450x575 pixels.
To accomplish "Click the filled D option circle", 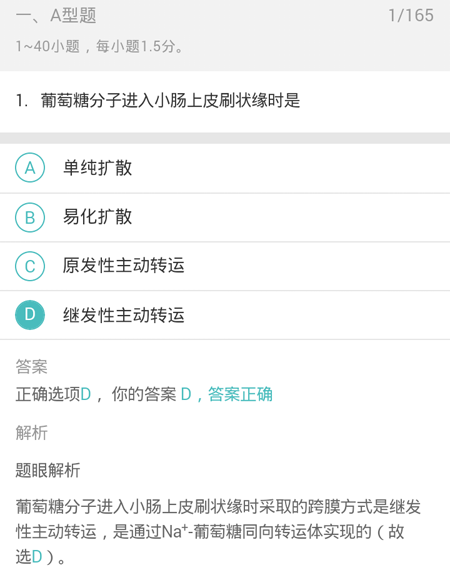I will coord(30,315).
